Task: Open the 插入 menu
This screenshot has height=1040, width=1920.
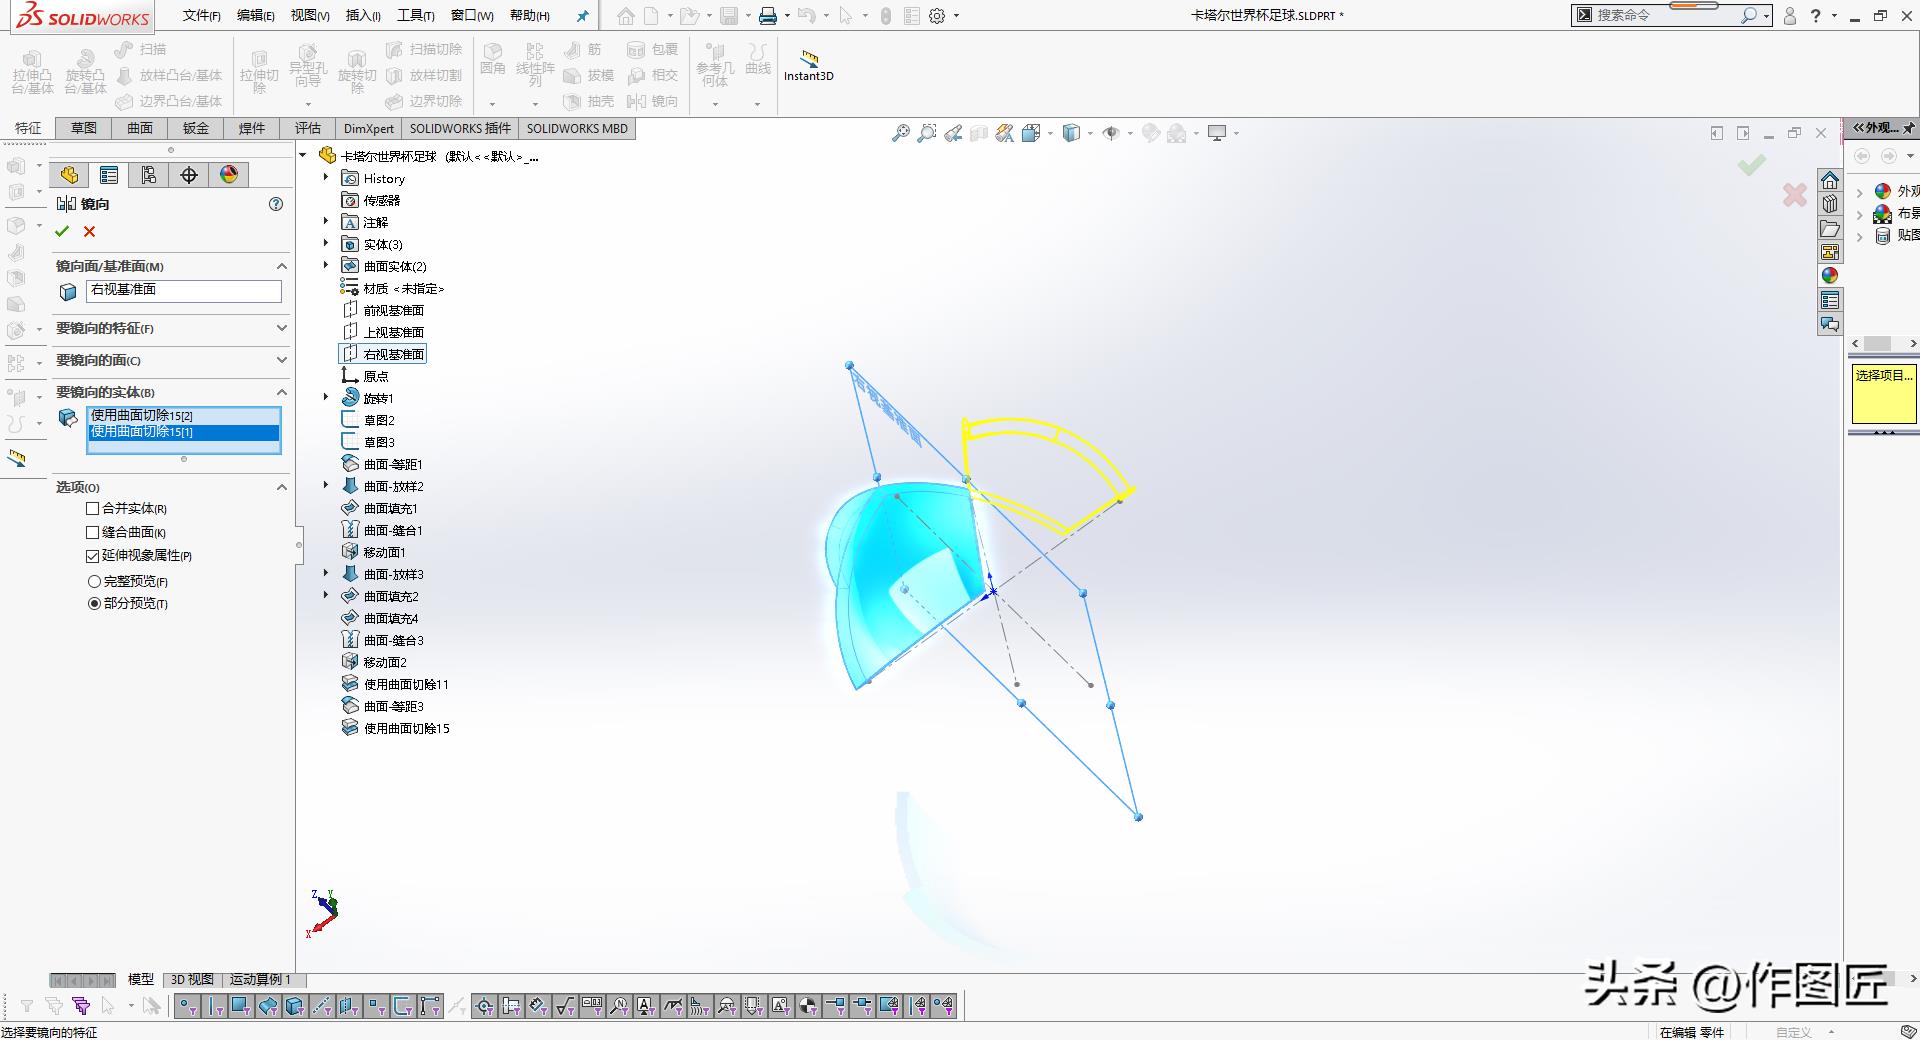Action: [x=362, y=15]
